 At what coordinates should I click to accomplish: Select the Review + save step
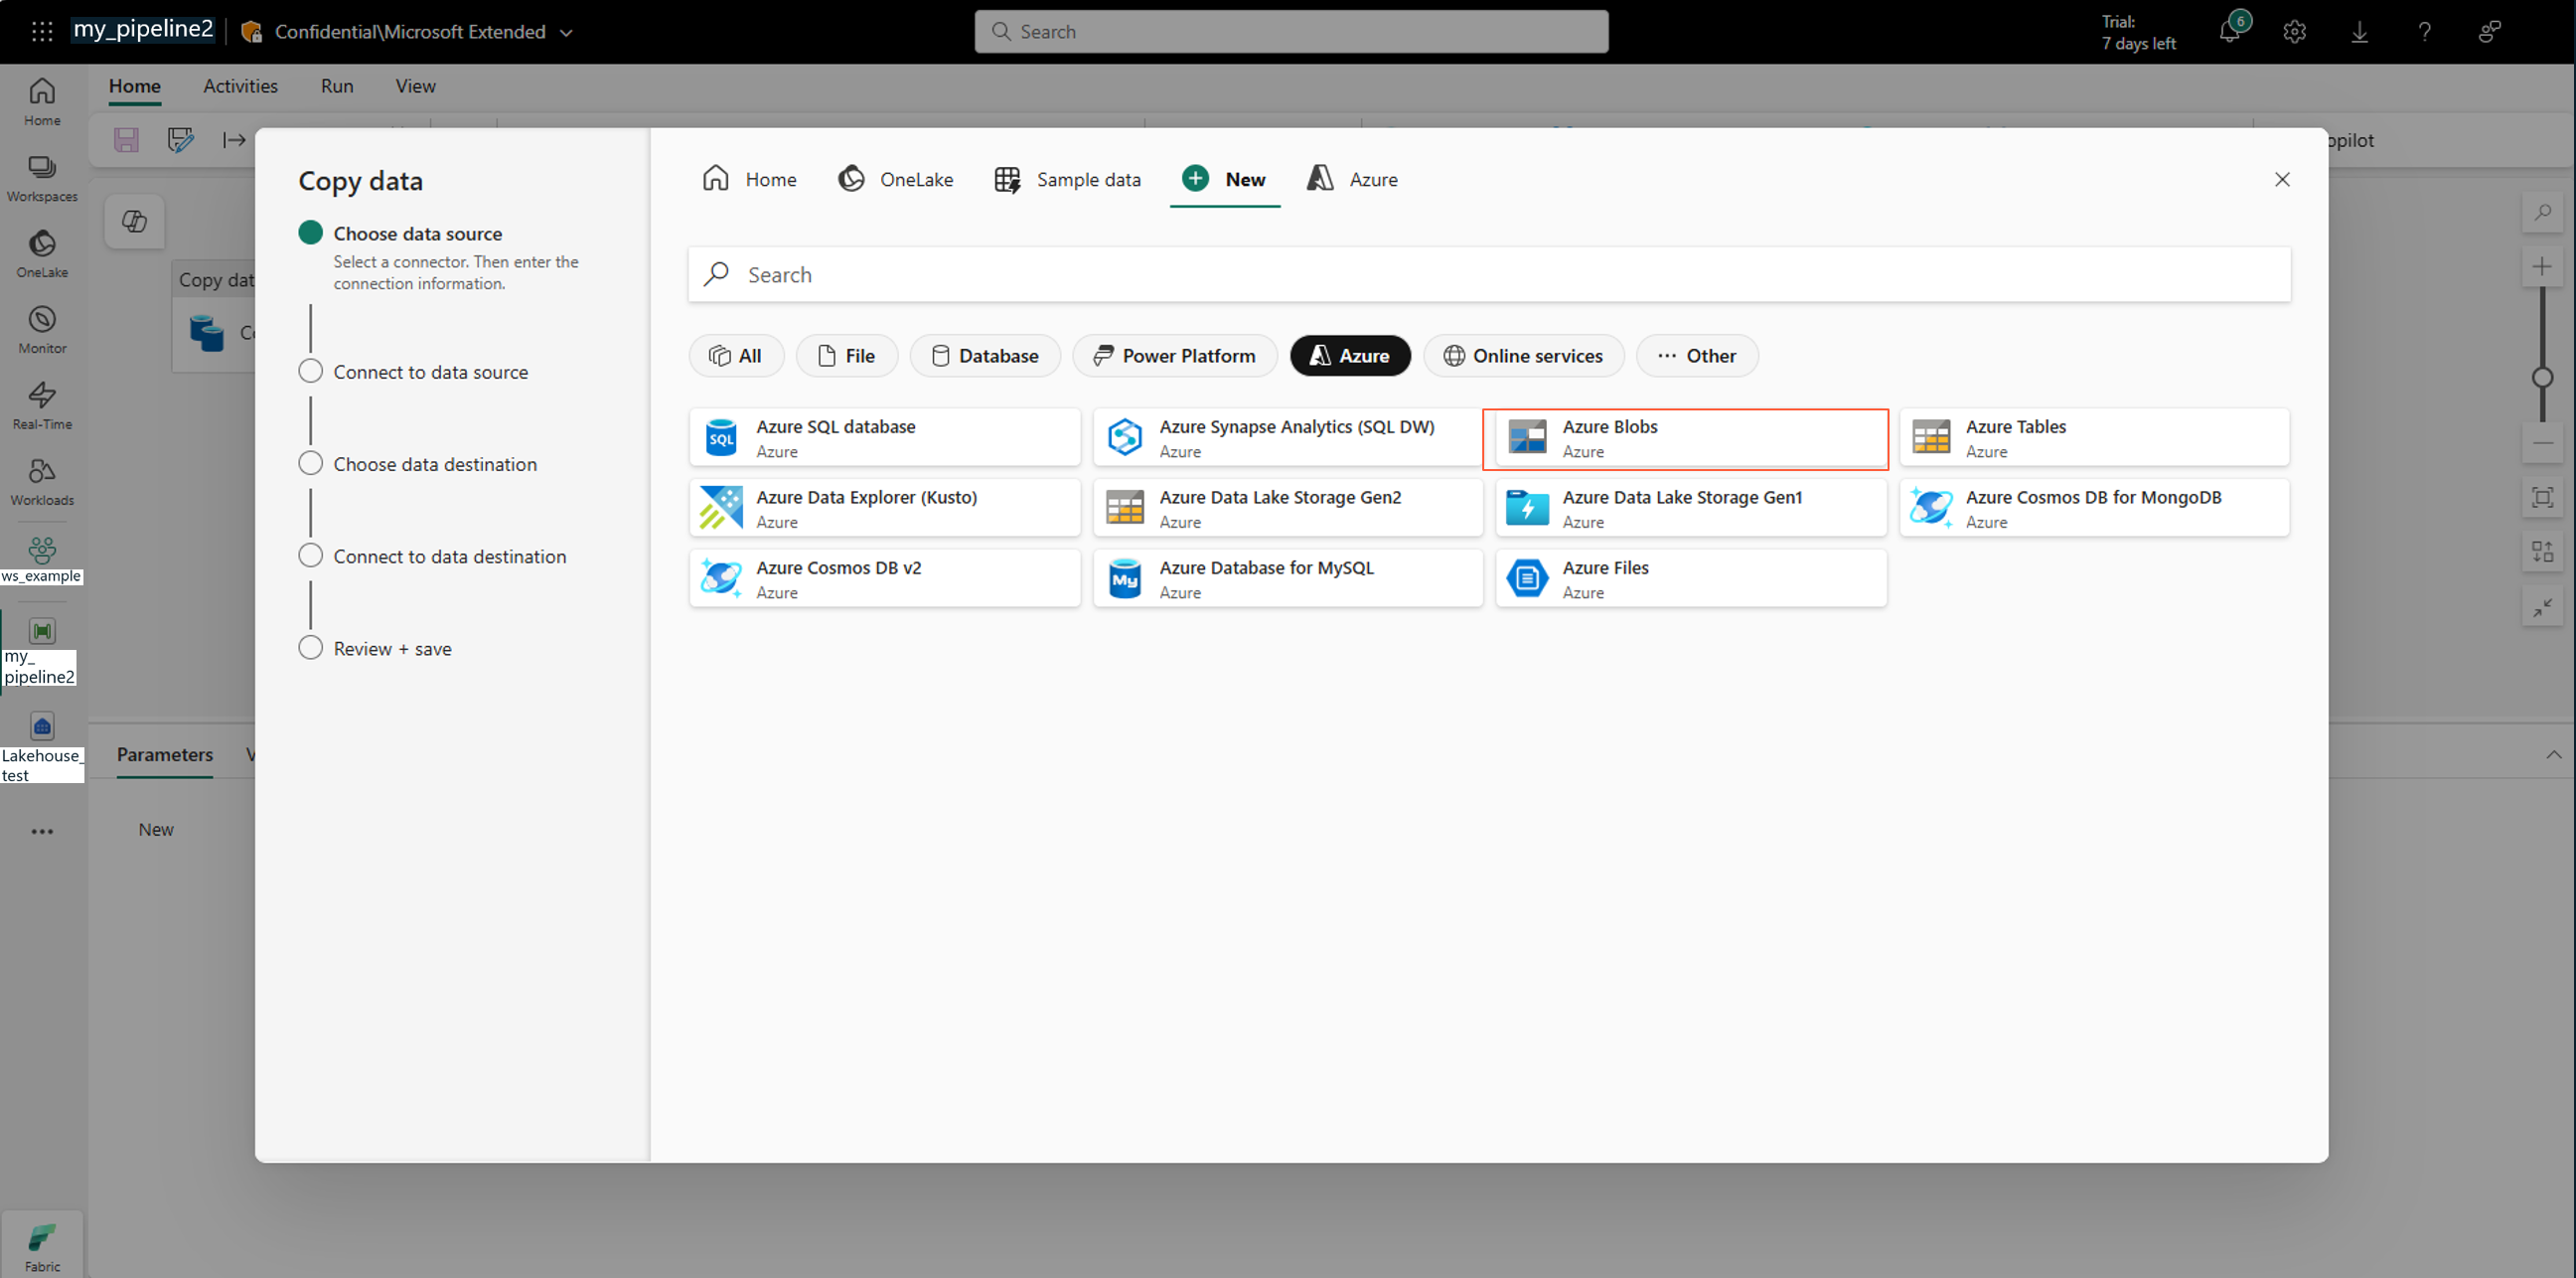(392, 649)
